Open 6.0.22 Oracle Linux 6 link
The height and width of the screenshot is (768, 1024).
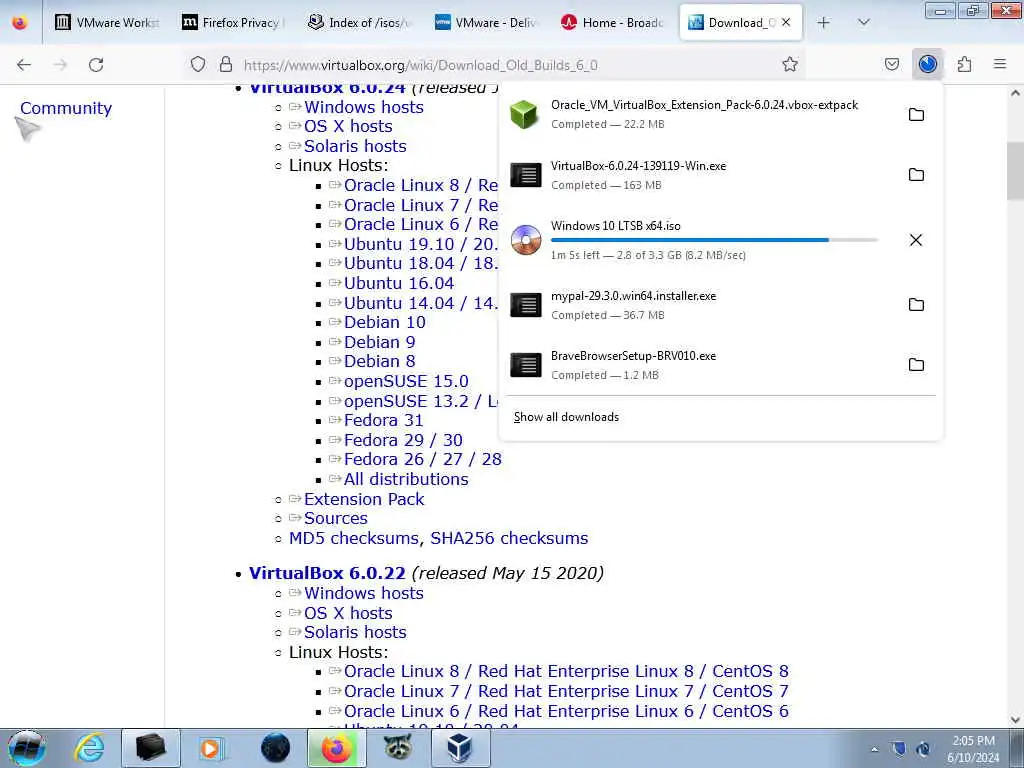[x=566, y=711]
